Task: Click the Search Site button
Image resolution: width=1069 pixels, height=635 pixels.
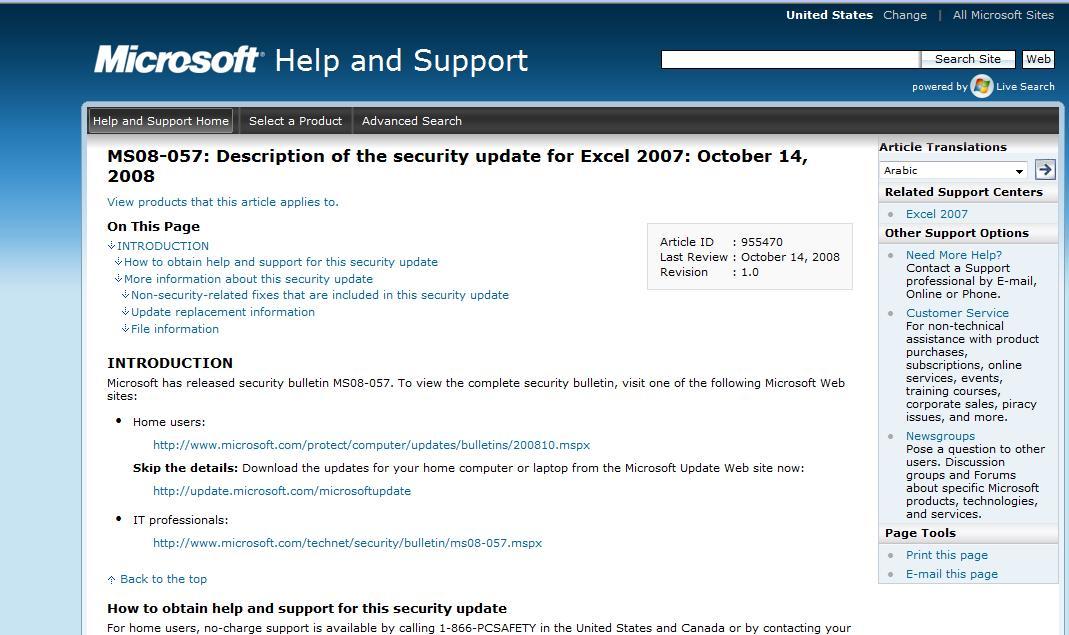Action: pyautogui.click(x=966, y=58)
